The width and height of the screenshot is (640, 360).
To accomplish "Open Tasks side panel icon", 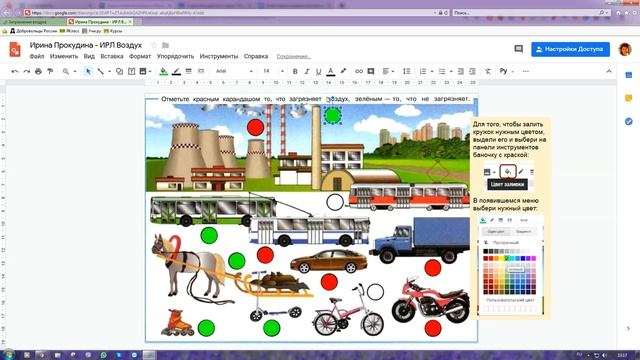I will (629, 121).
